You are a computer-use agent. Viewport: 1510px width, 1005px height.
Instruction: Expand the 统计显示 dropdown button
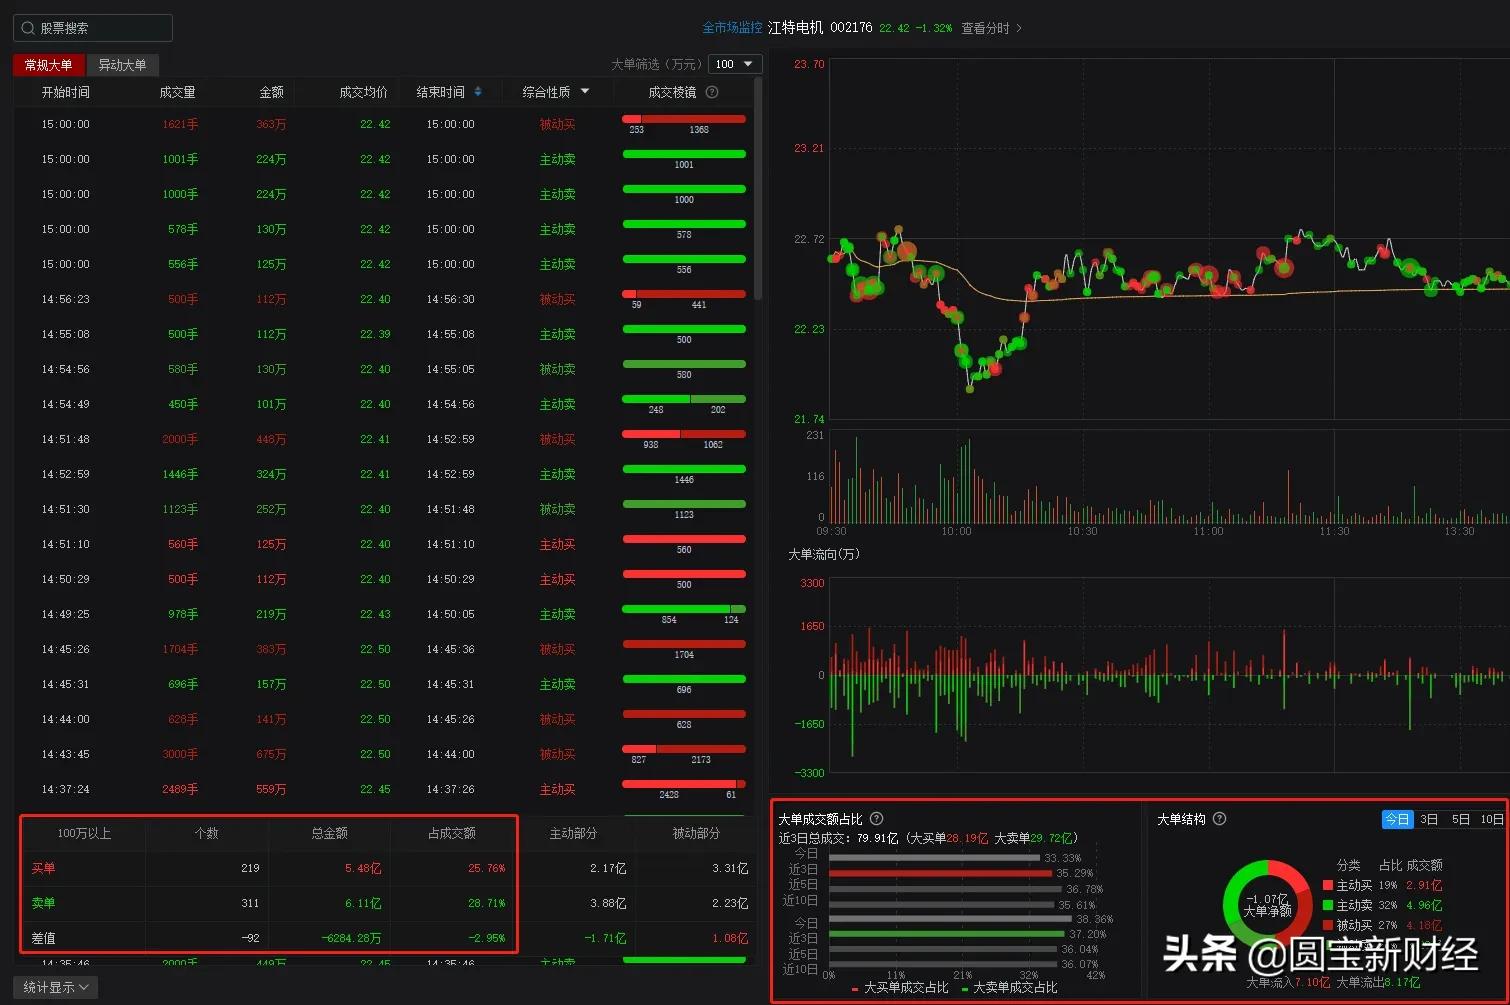56,987
